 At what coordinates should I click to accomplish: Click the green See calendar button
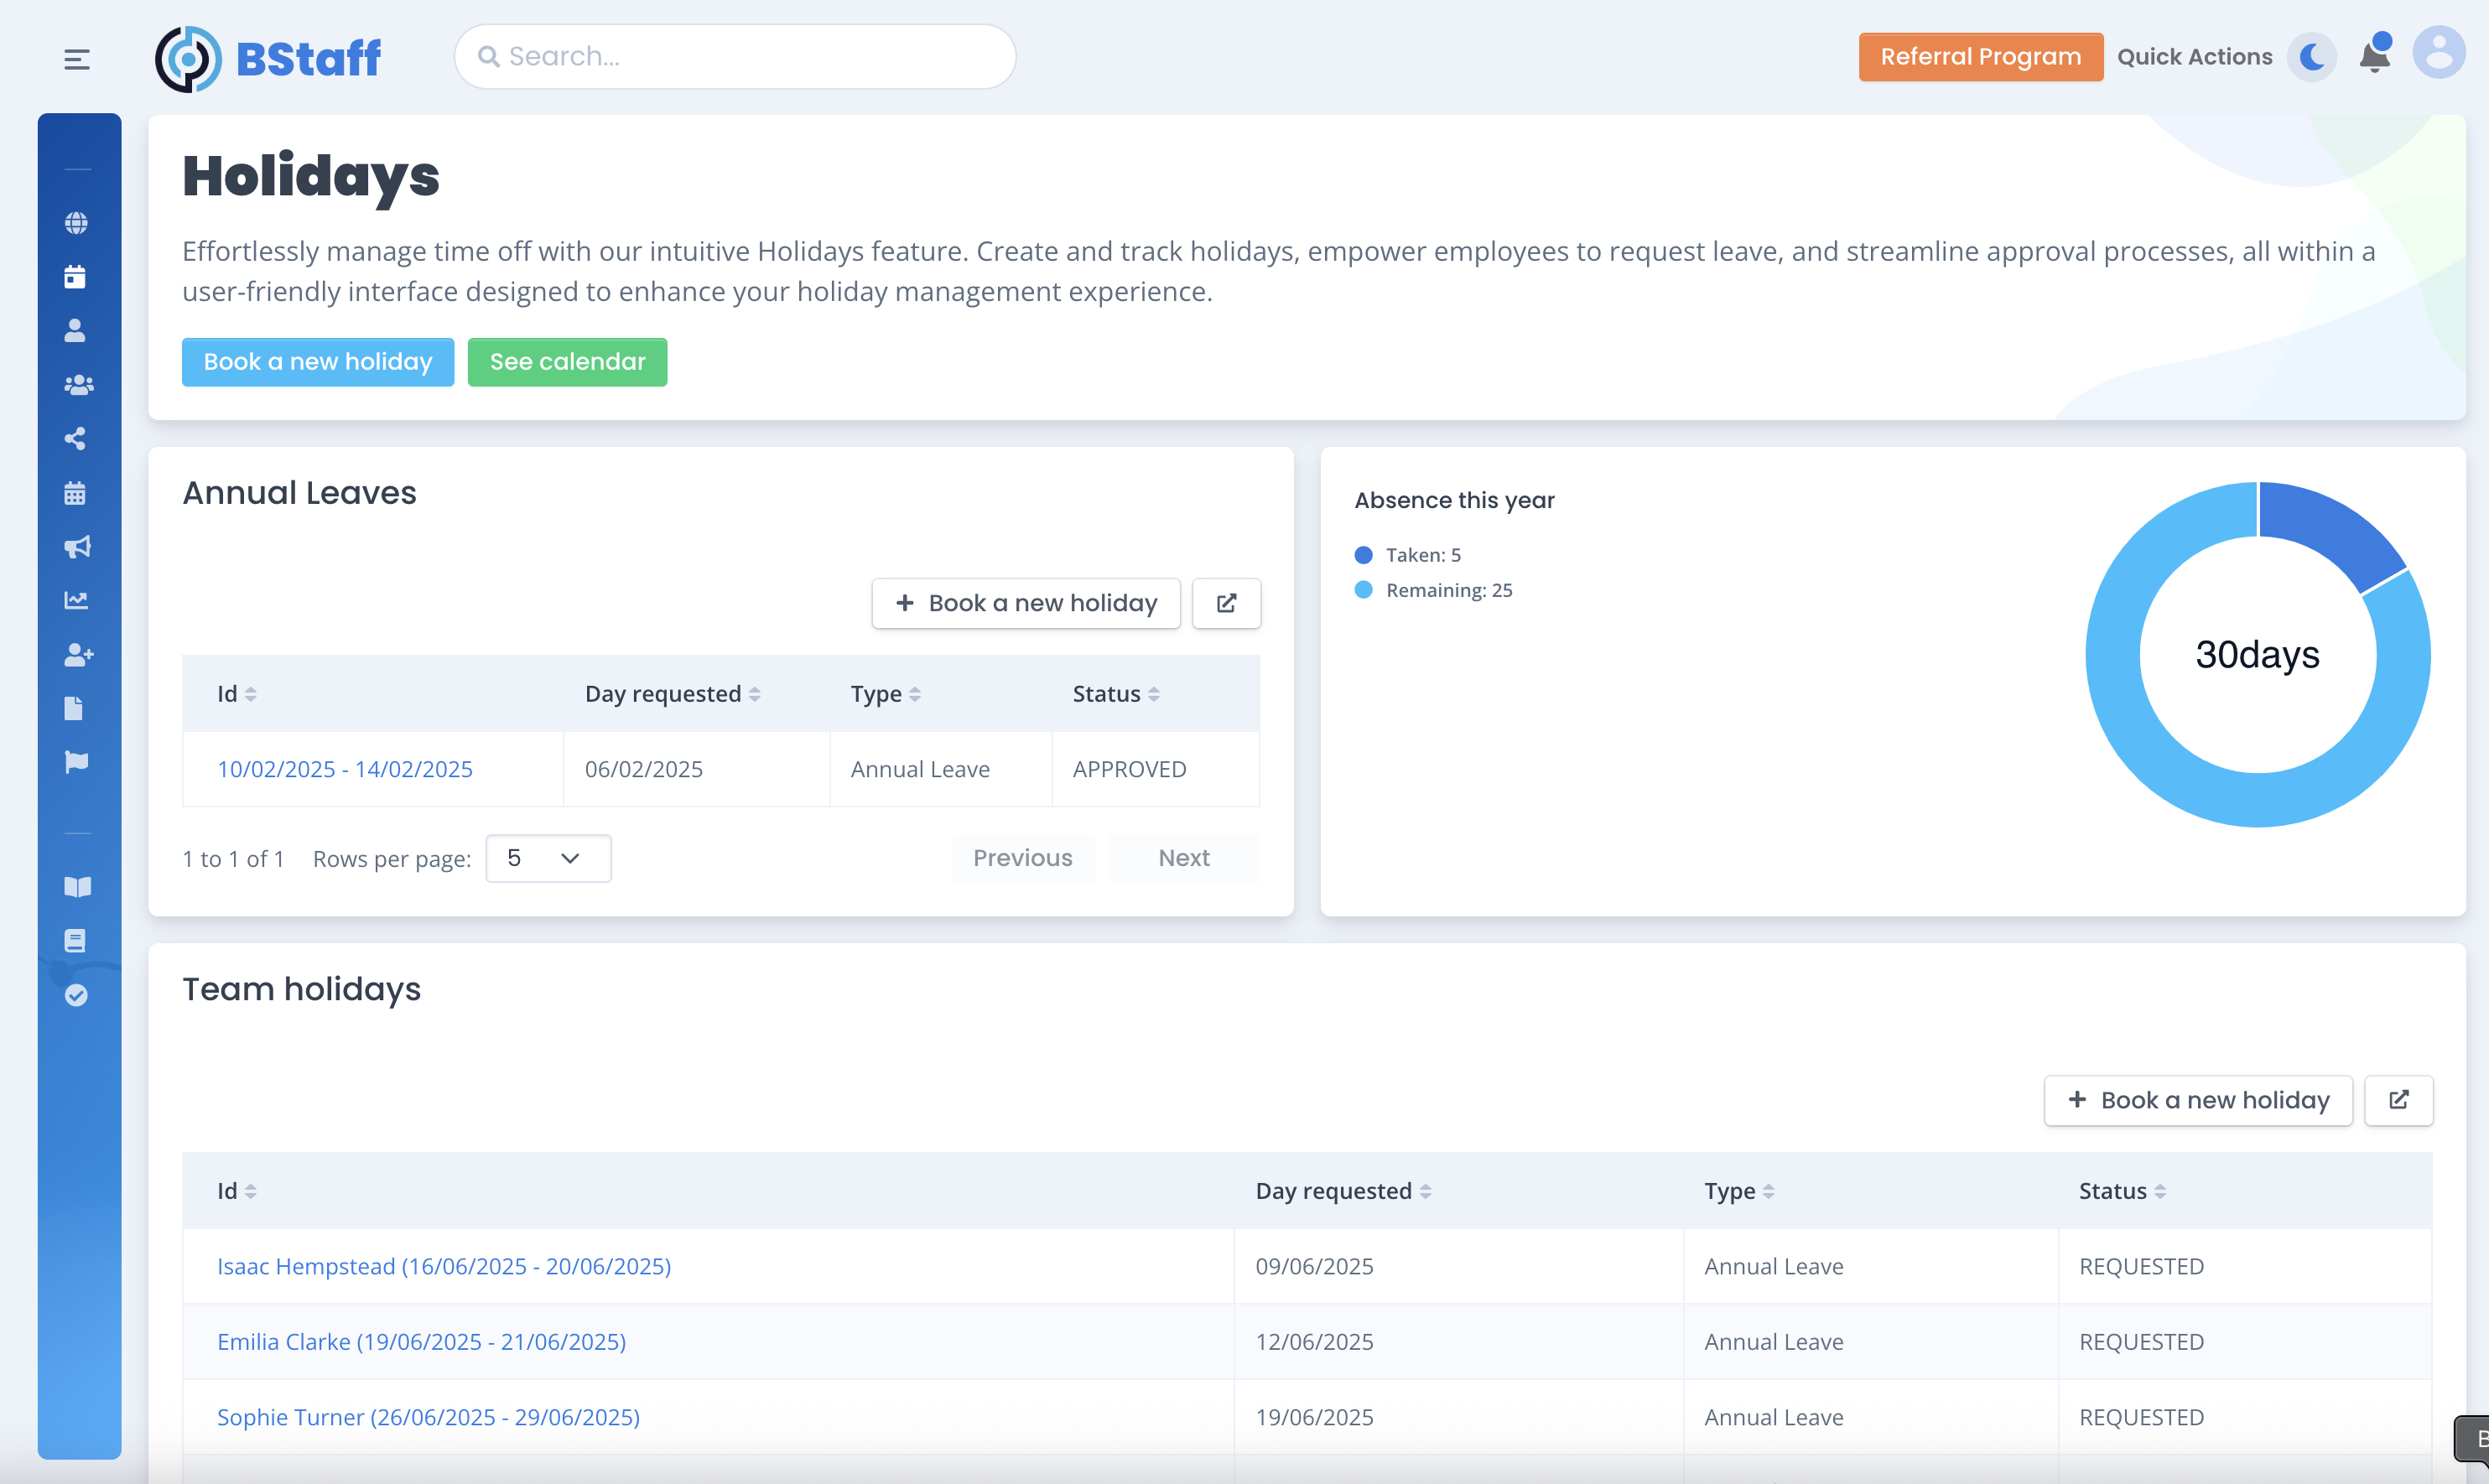pyautogui.click(x=567, y=362)
